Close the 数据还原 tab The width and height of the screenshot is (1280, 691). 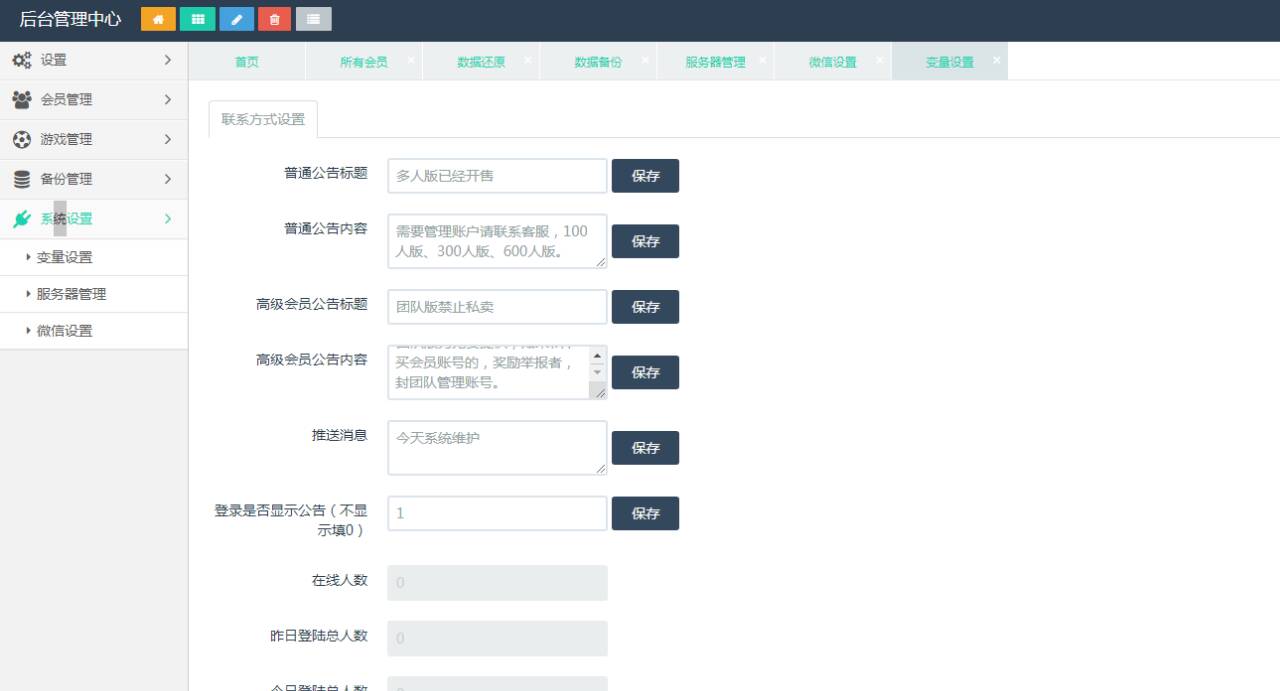528,60
